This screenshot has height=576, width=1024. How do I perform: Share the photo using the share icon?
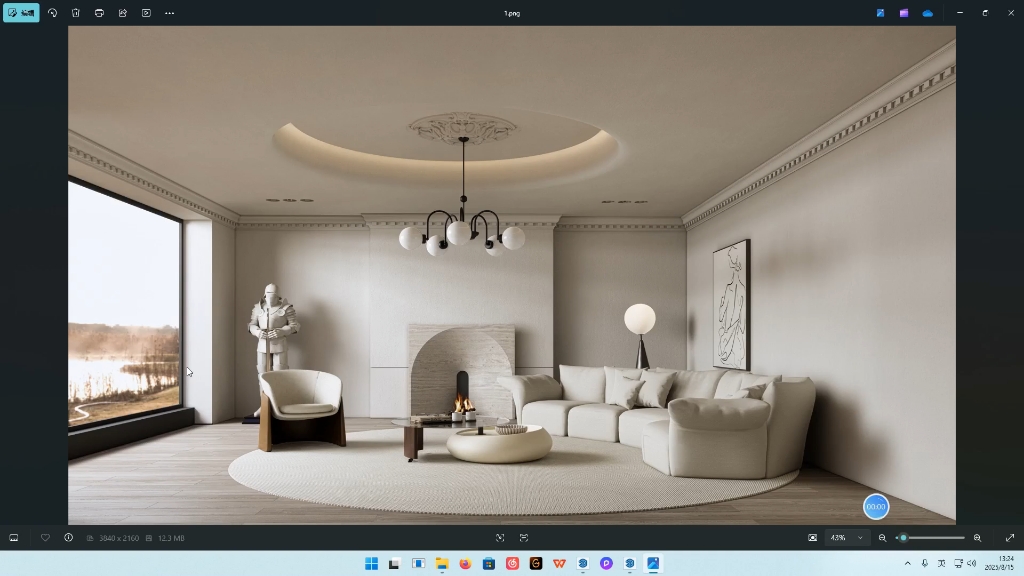coord(123,13)
